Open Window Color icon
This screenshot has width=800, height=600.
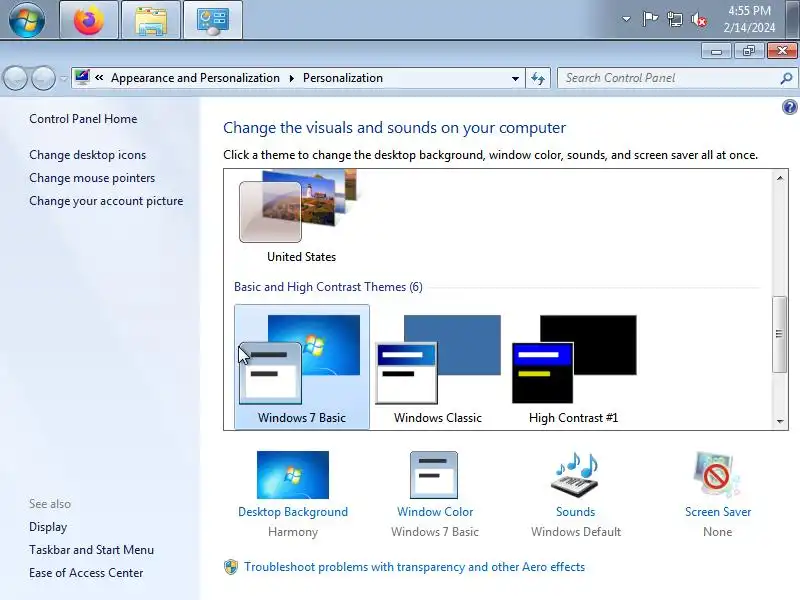tap(434, 475)
